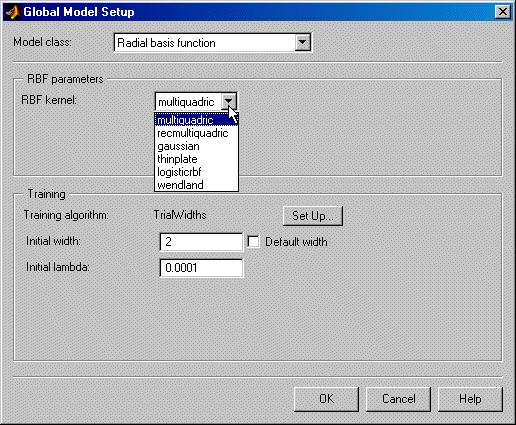
Task: Enable the Default width checkbox
Action: pyautogui.click(x=253, y=242)
